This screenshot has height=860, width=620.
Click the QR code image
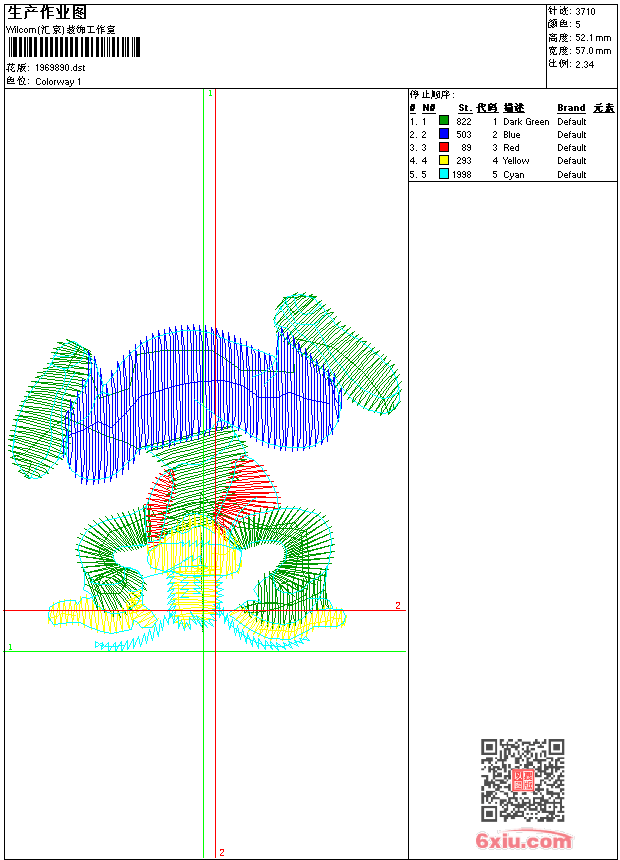(x=523, y=780)
